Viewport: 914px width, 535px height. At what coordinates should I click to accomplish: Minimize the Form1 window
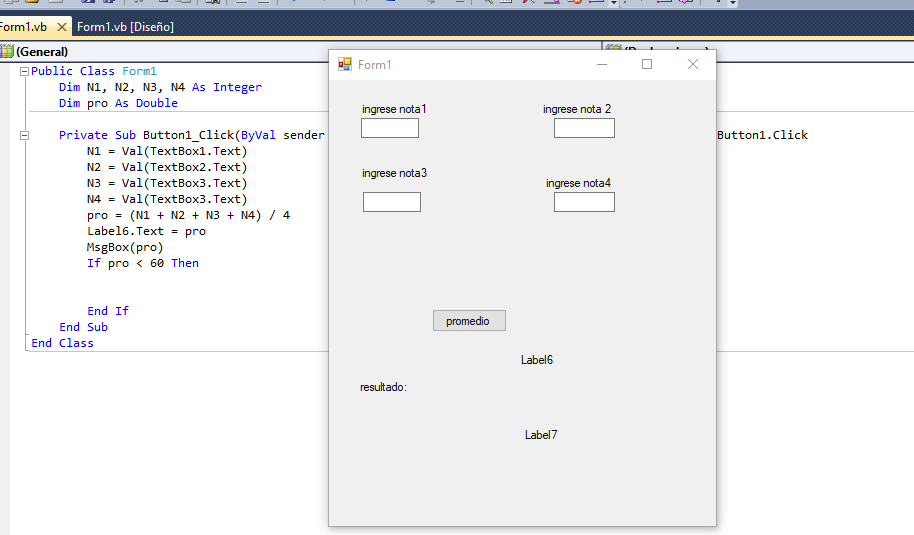tap(602, 64)
